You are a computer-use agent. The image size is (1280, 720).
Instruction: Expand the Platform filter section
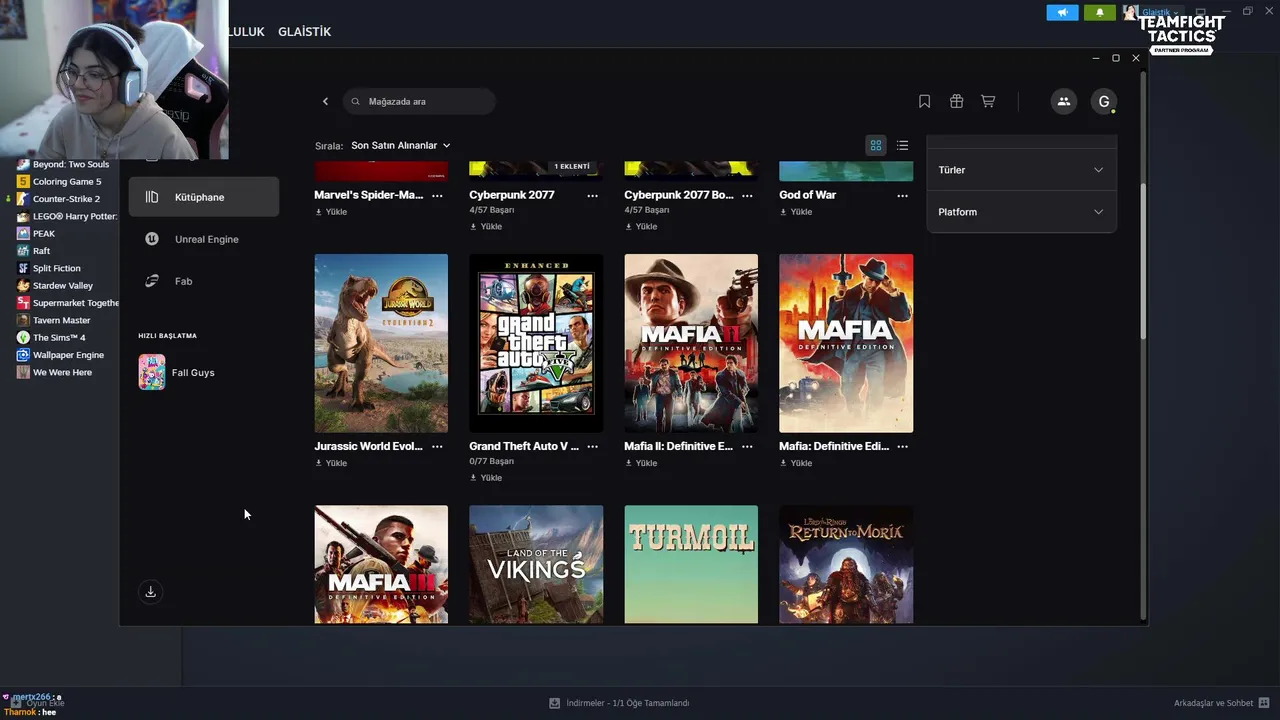coord(1021,212)
